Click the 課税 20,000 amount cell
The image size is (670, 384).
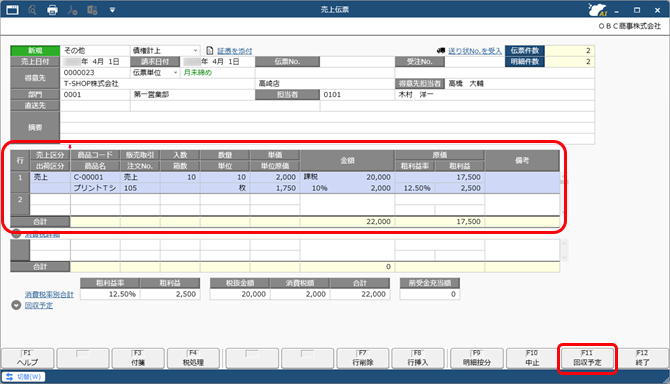347,177
